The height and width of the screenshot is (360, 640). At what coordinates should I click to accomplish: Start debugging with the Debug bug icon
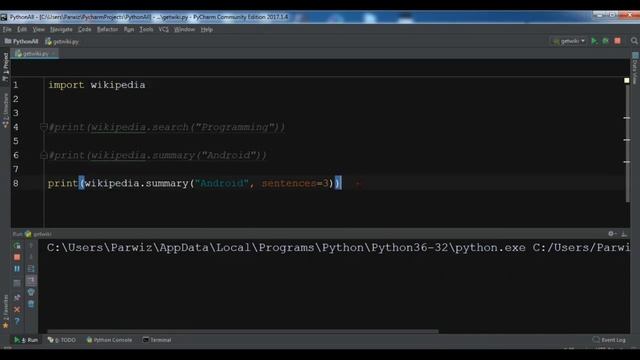(606, 41)
